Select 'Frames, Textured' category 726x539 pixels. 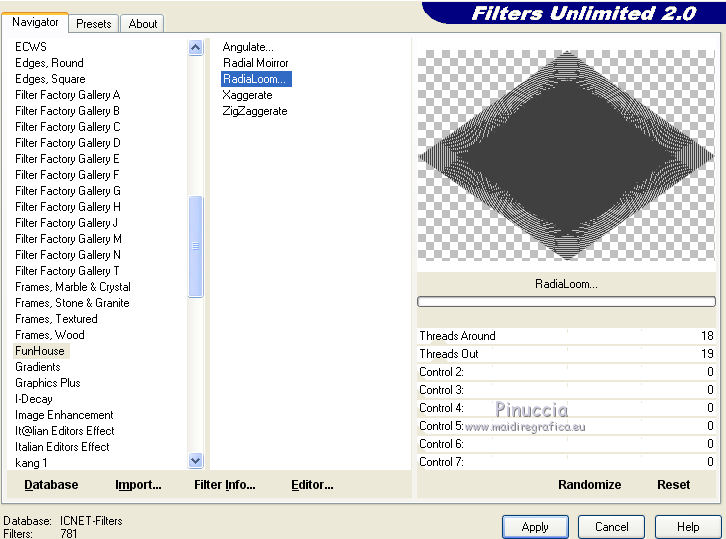[x=56, y=319]
